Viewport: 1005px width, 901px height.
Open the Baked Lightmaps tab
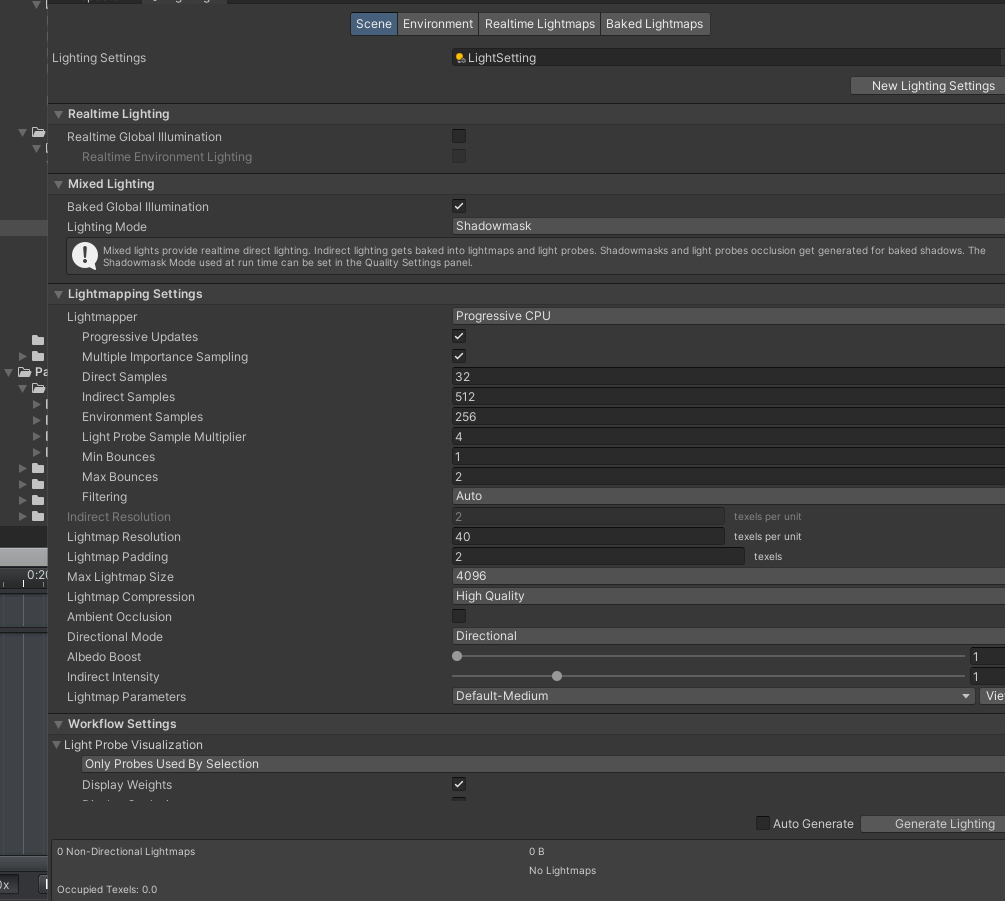[655, 24]
